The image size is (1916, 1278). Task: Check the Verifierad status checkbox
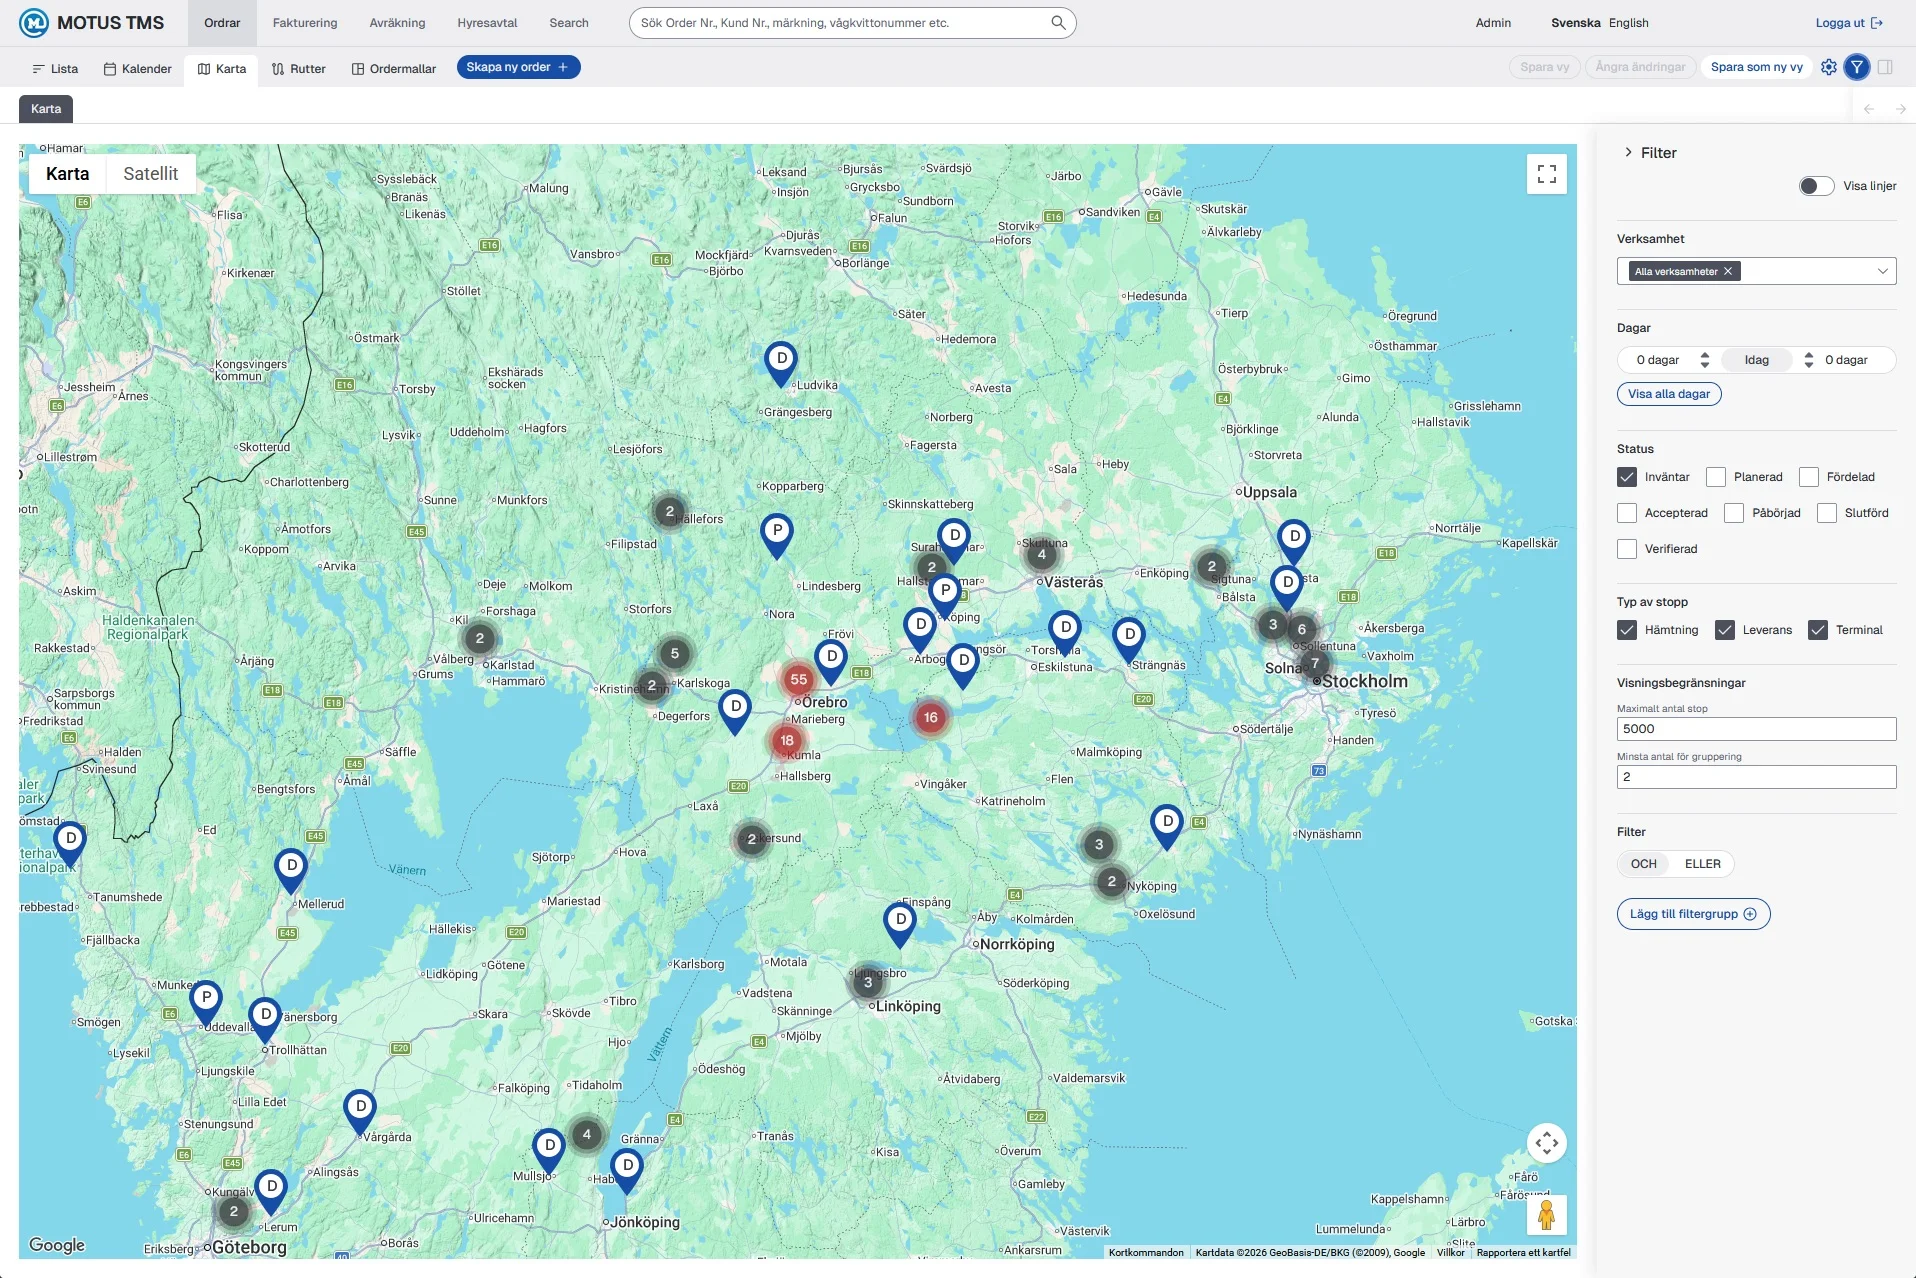point(1627,549)
